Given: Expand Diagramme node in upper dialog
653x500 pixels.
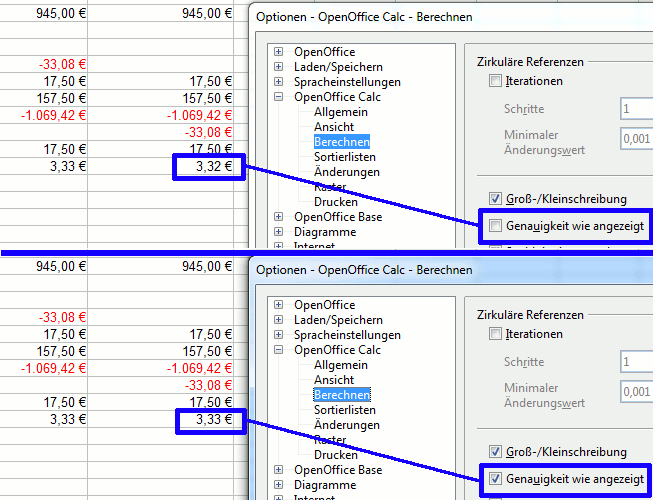Looking at the screenshot, I should click(279, 232).
